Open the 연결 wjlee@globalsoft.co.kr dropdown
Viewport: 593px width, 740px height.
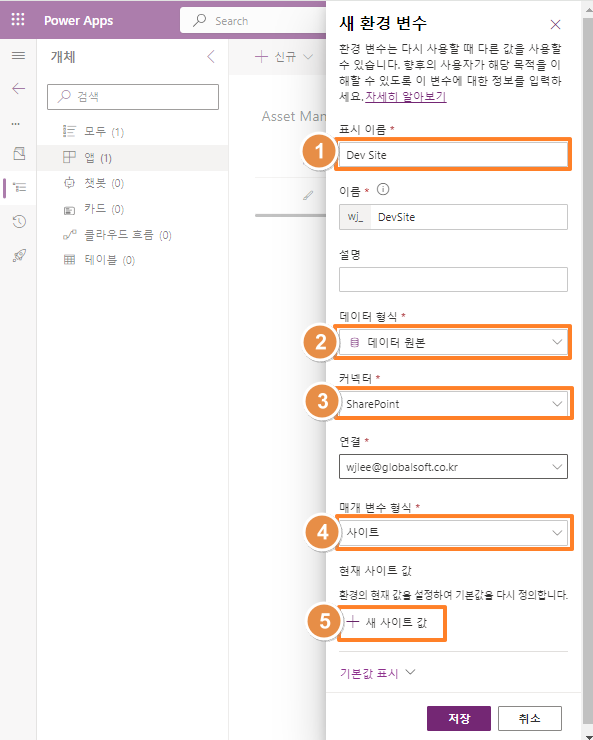click(453, 467)
